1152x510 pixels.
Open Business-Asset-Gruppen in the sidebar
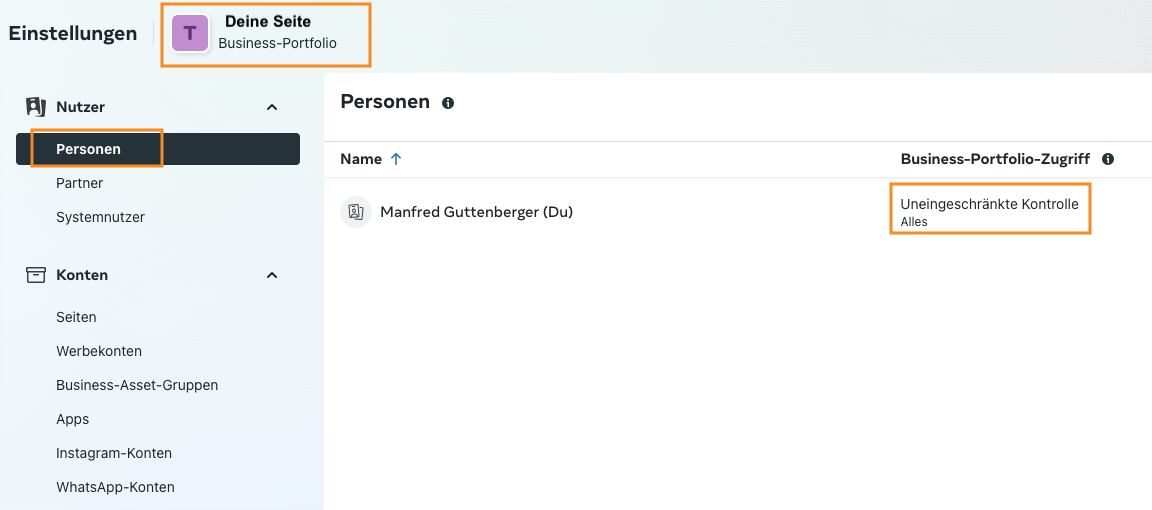[137, 385]
